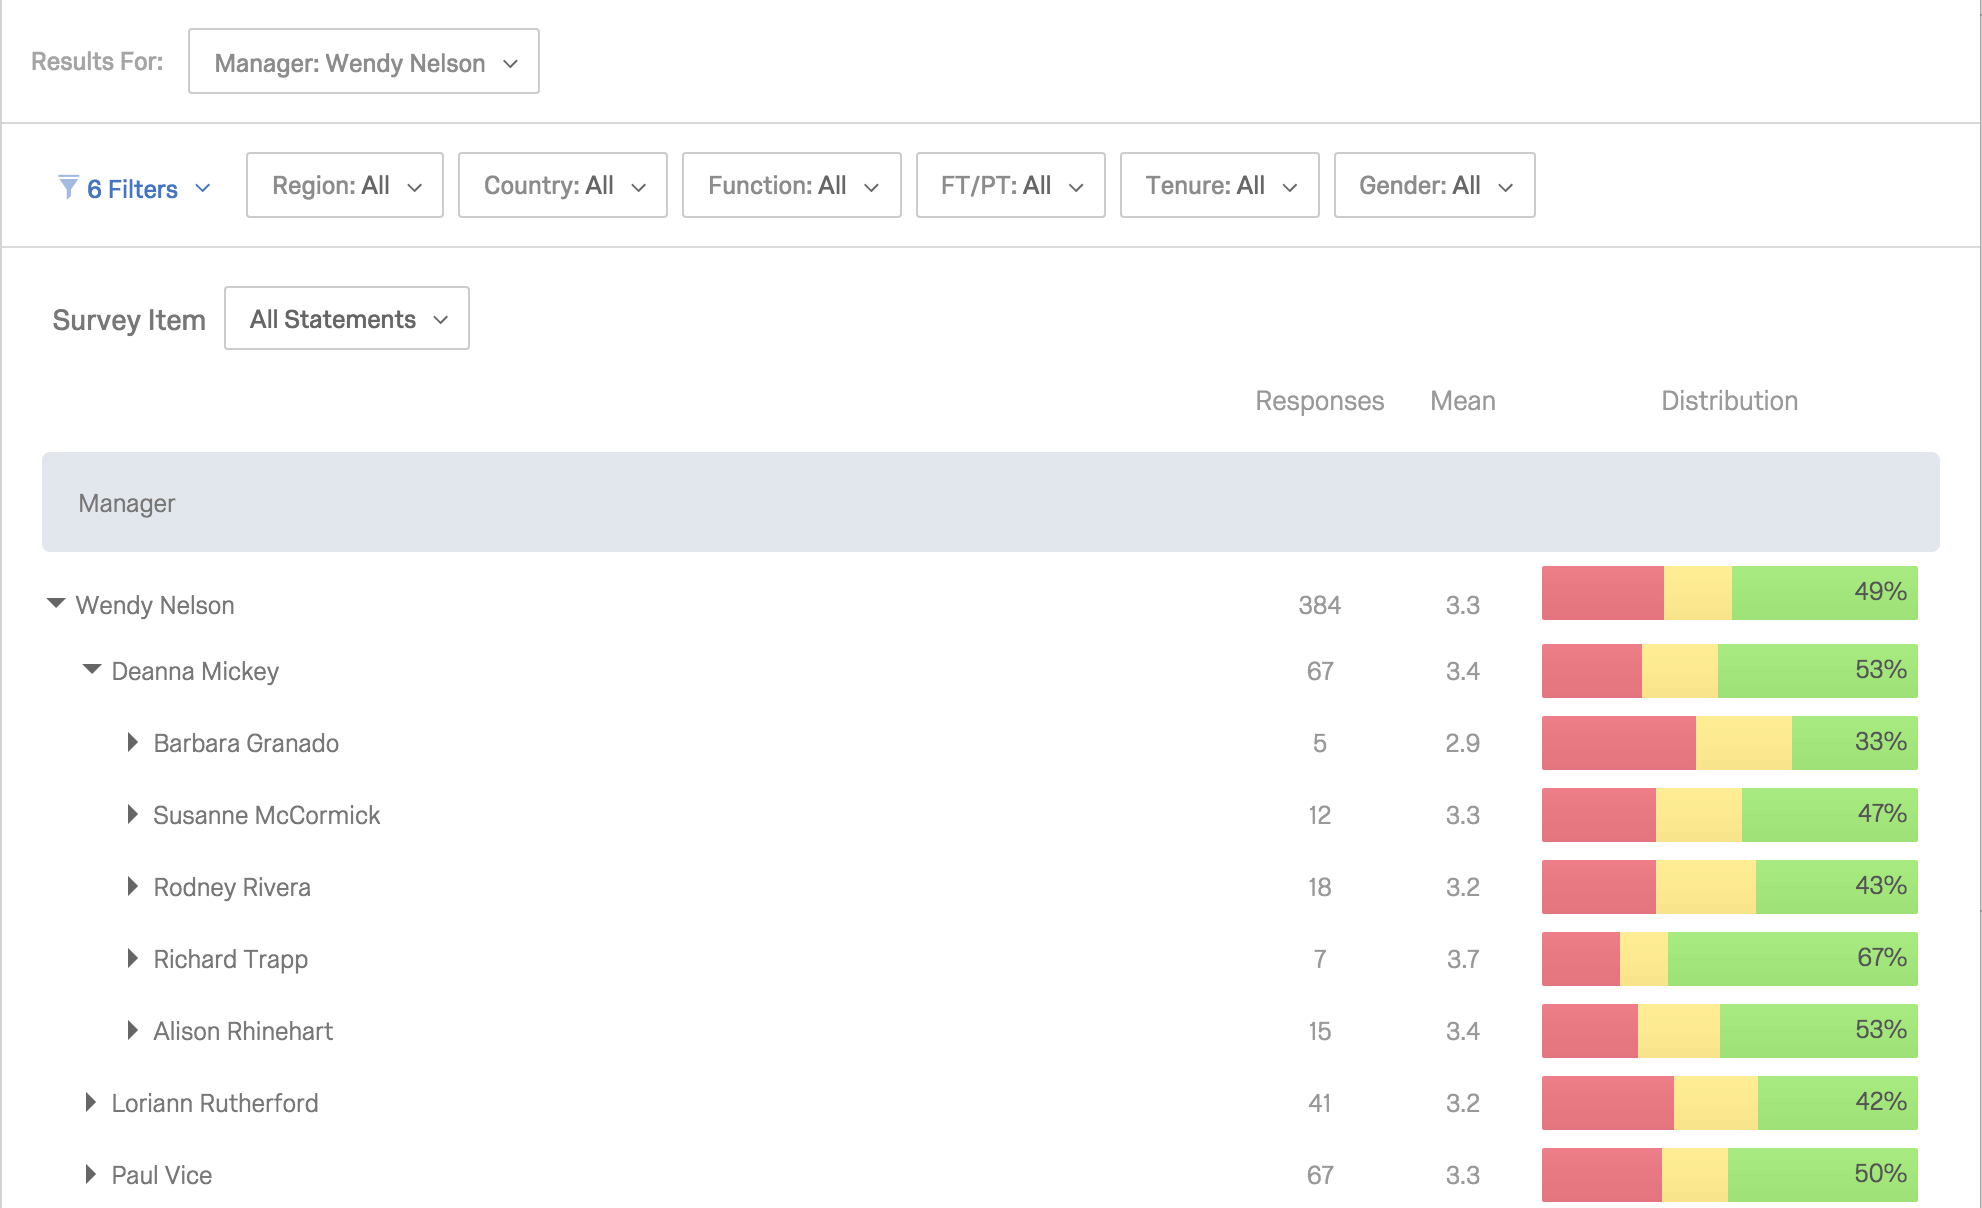Screen dimensions: 1982x1208
Task: Click the blue funnel filter icon
Action: tap(68, 187)
